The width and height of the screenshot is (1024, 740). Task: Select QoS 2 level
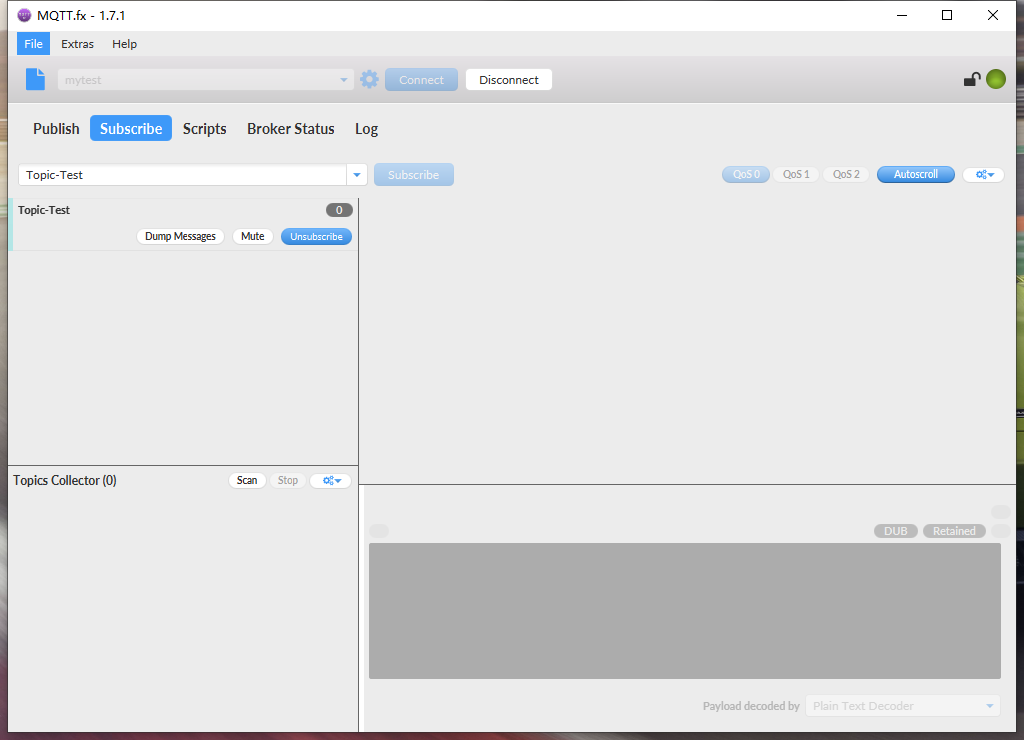[x=846, y=174]
